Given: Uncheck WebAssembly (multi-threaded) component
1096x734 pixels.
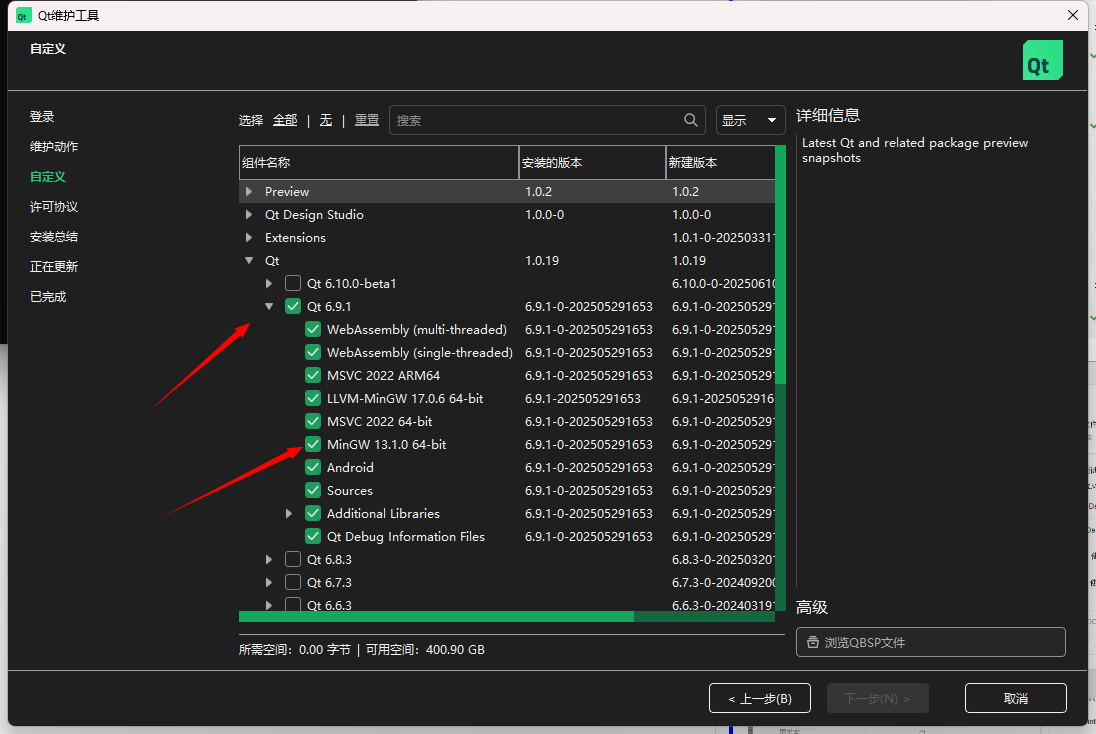Looking at the screenshot, I should tap(313, 329).
